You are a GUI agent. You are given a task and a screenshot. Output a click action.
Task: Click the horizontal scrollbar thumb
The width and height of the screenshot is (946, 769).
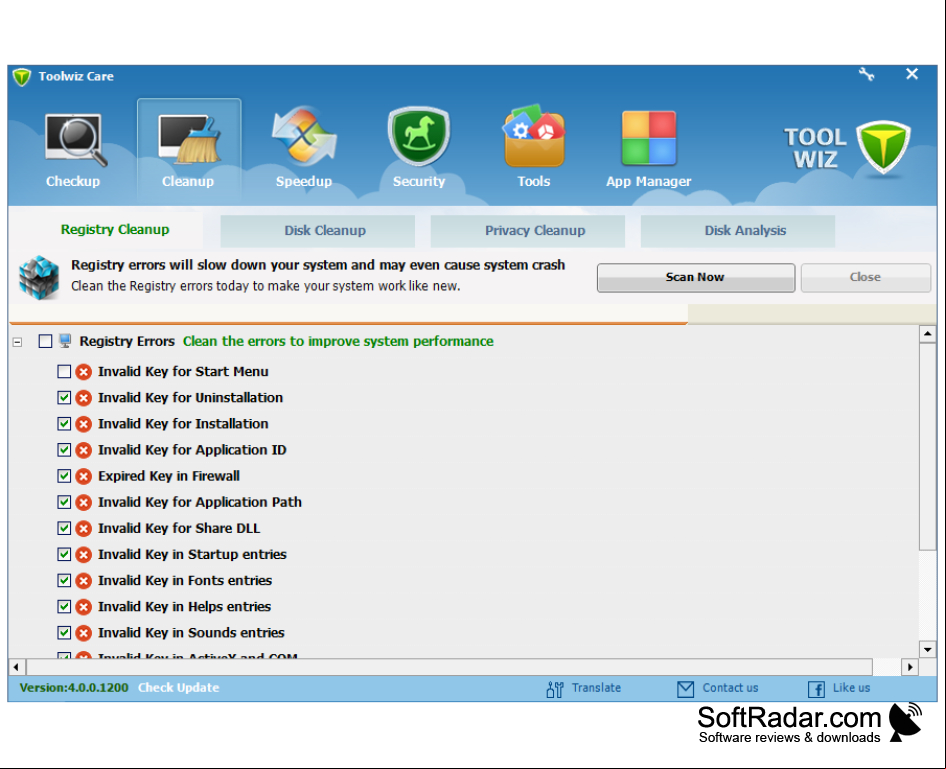coord(449,667)
